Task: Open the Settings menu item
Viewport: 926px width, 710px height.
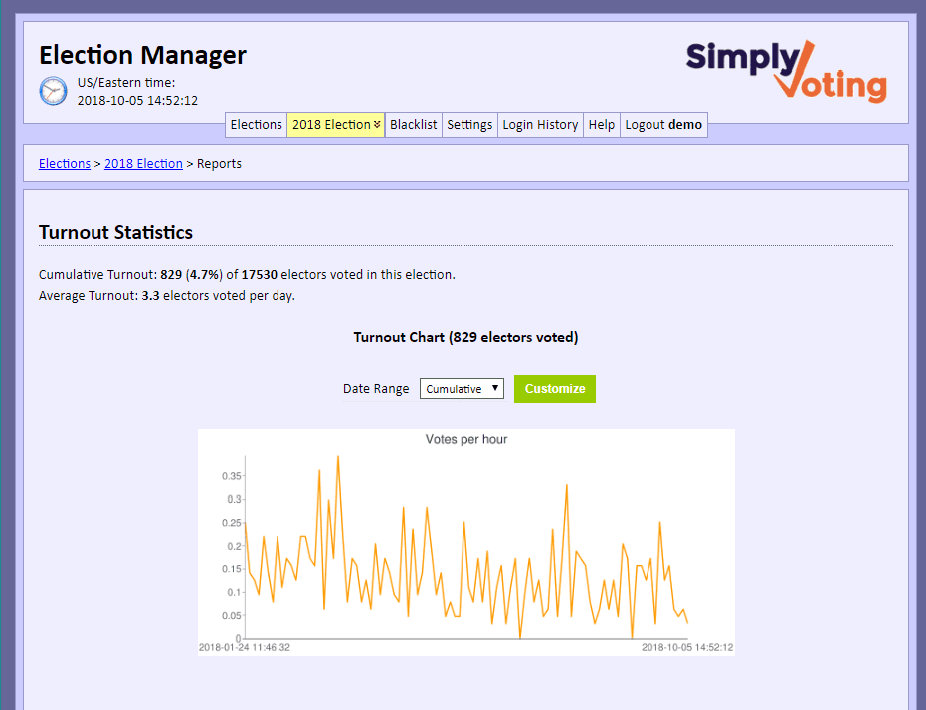Action: 469,125
